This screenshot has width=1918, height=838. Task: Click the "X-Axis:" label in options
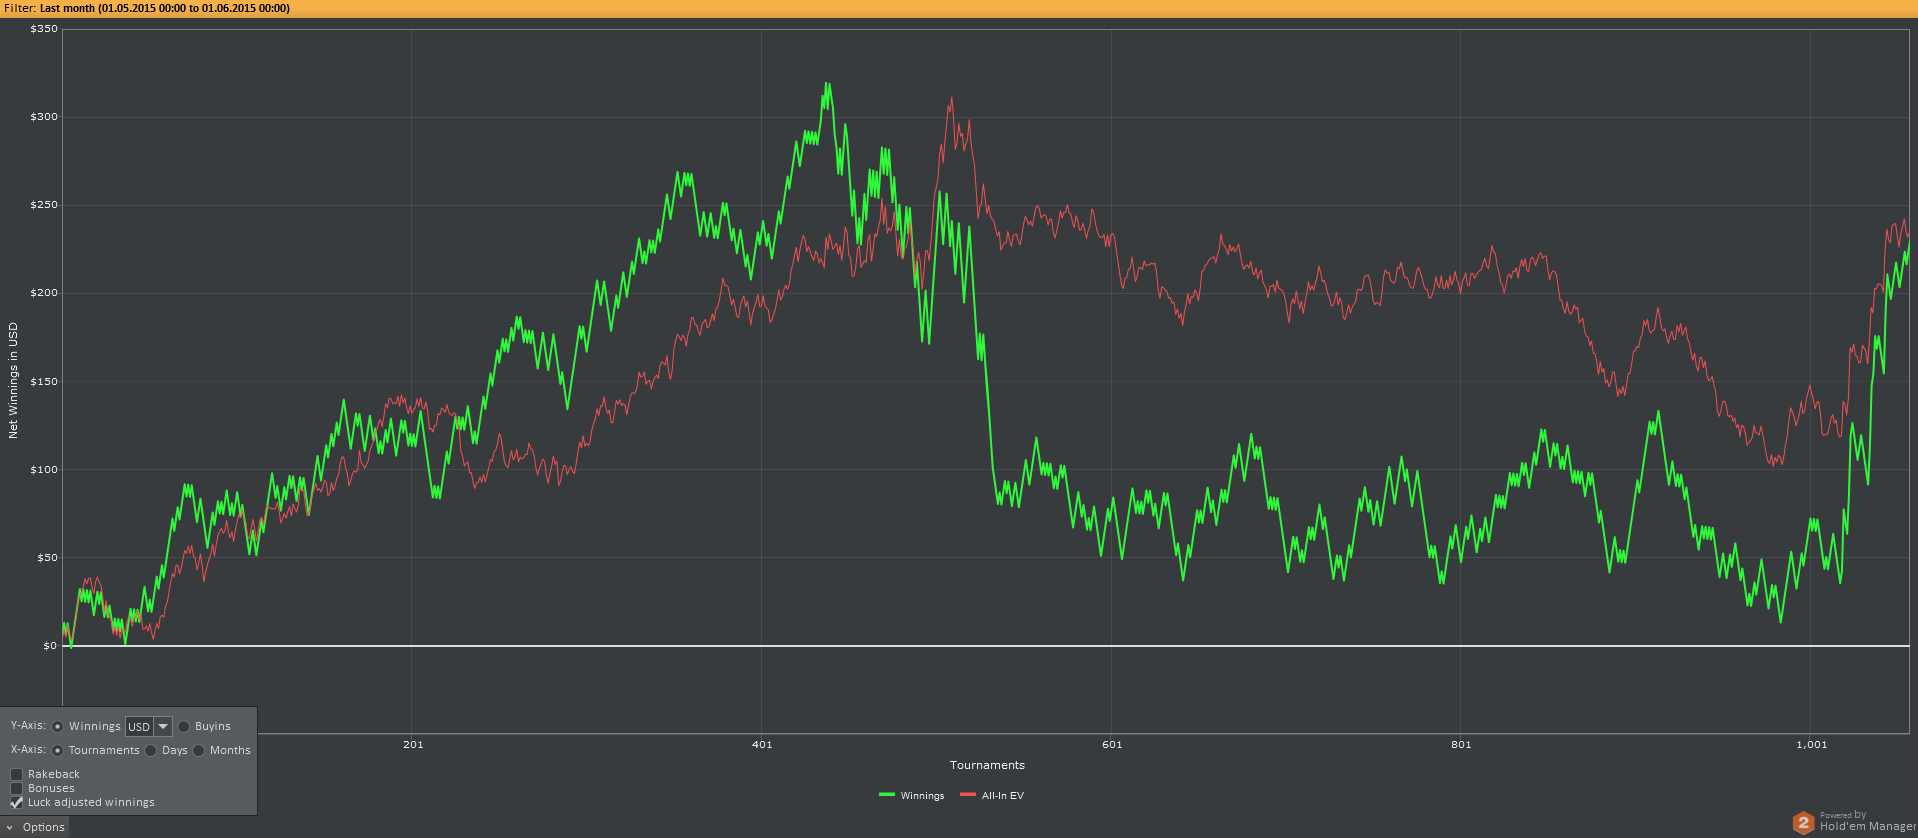coord(28,749)
